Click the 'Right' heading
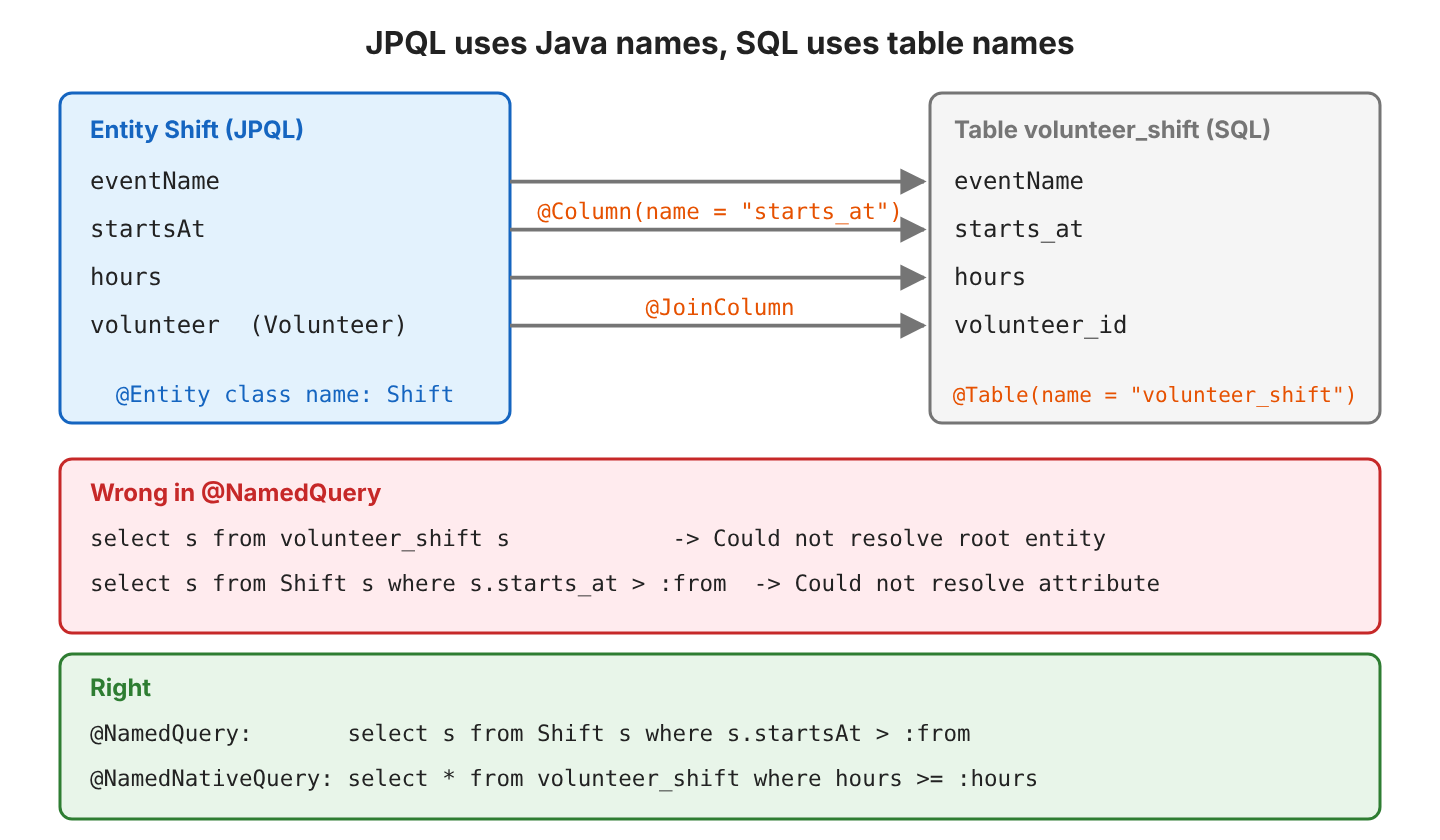Screen dimensions: 1440x840 click(x=120, y=688)
